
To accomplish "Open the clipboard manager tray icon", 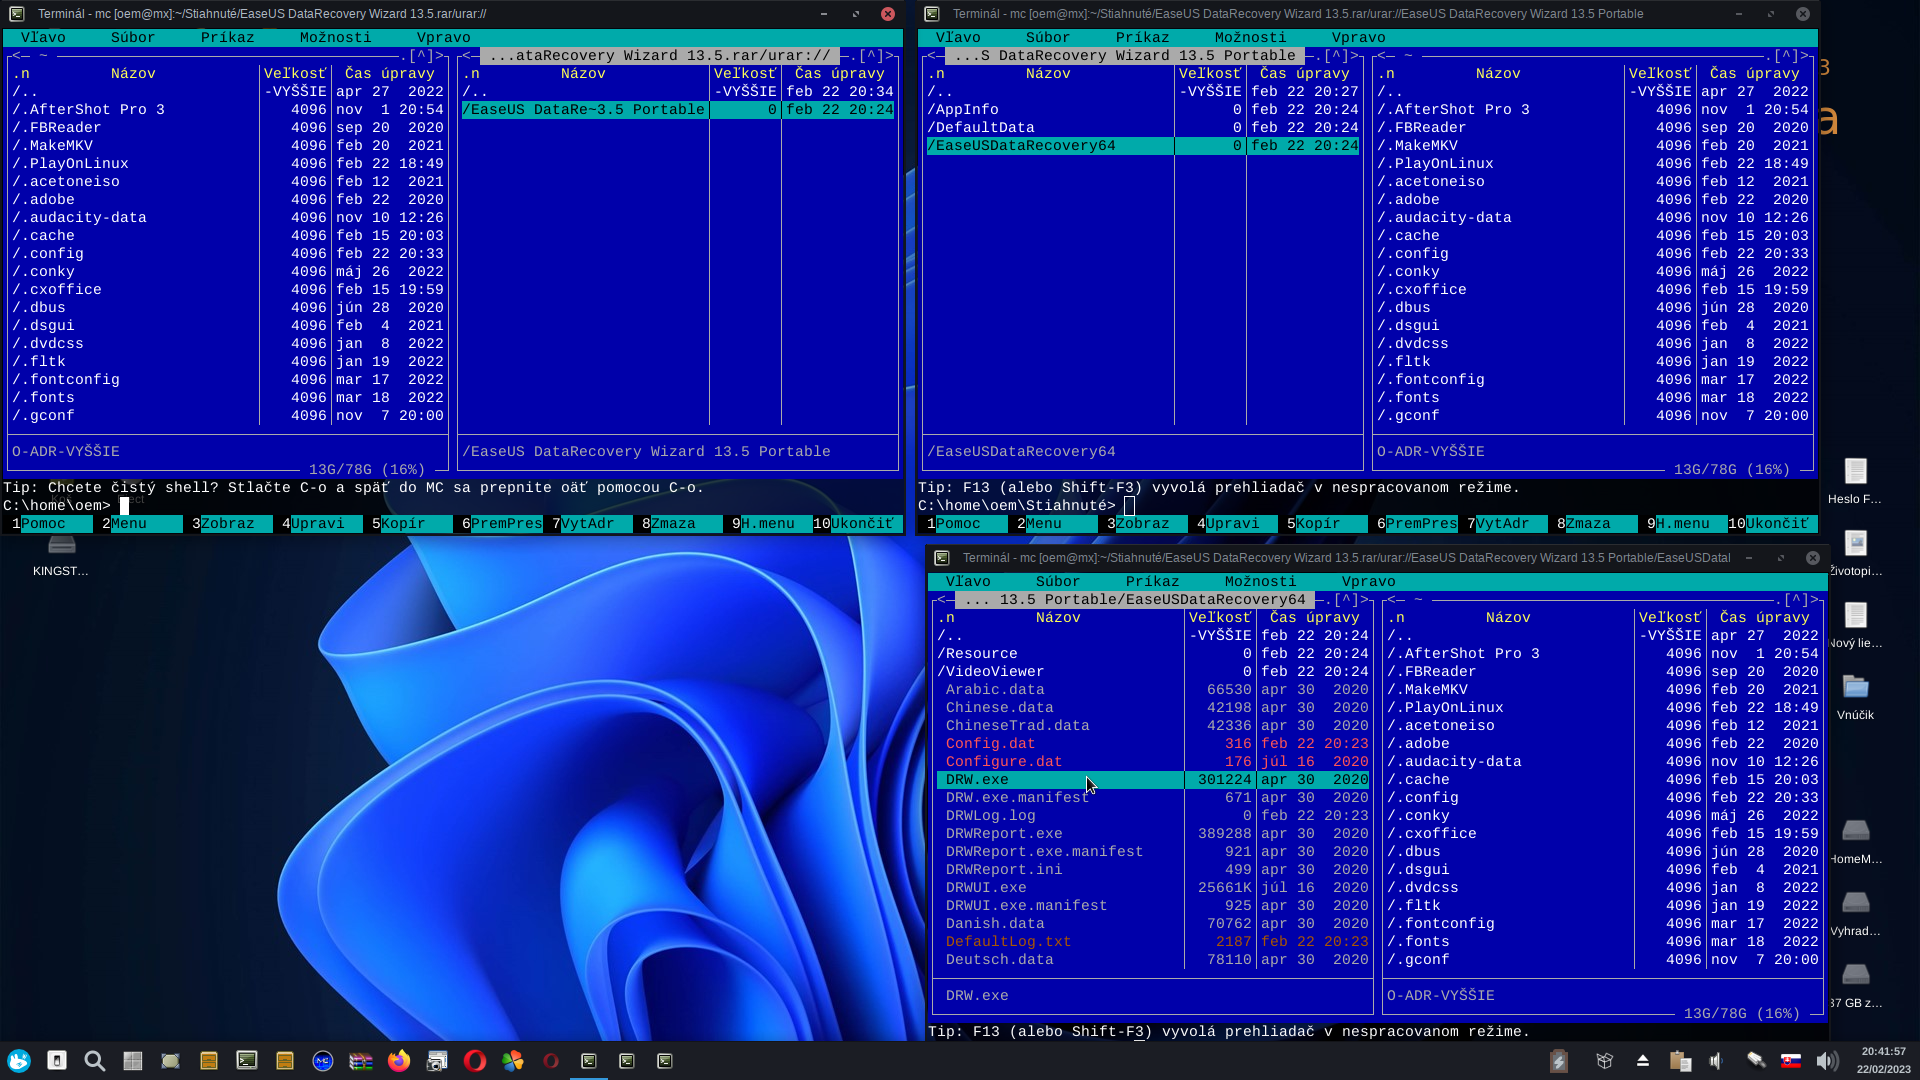I will coord(1680,1061).
